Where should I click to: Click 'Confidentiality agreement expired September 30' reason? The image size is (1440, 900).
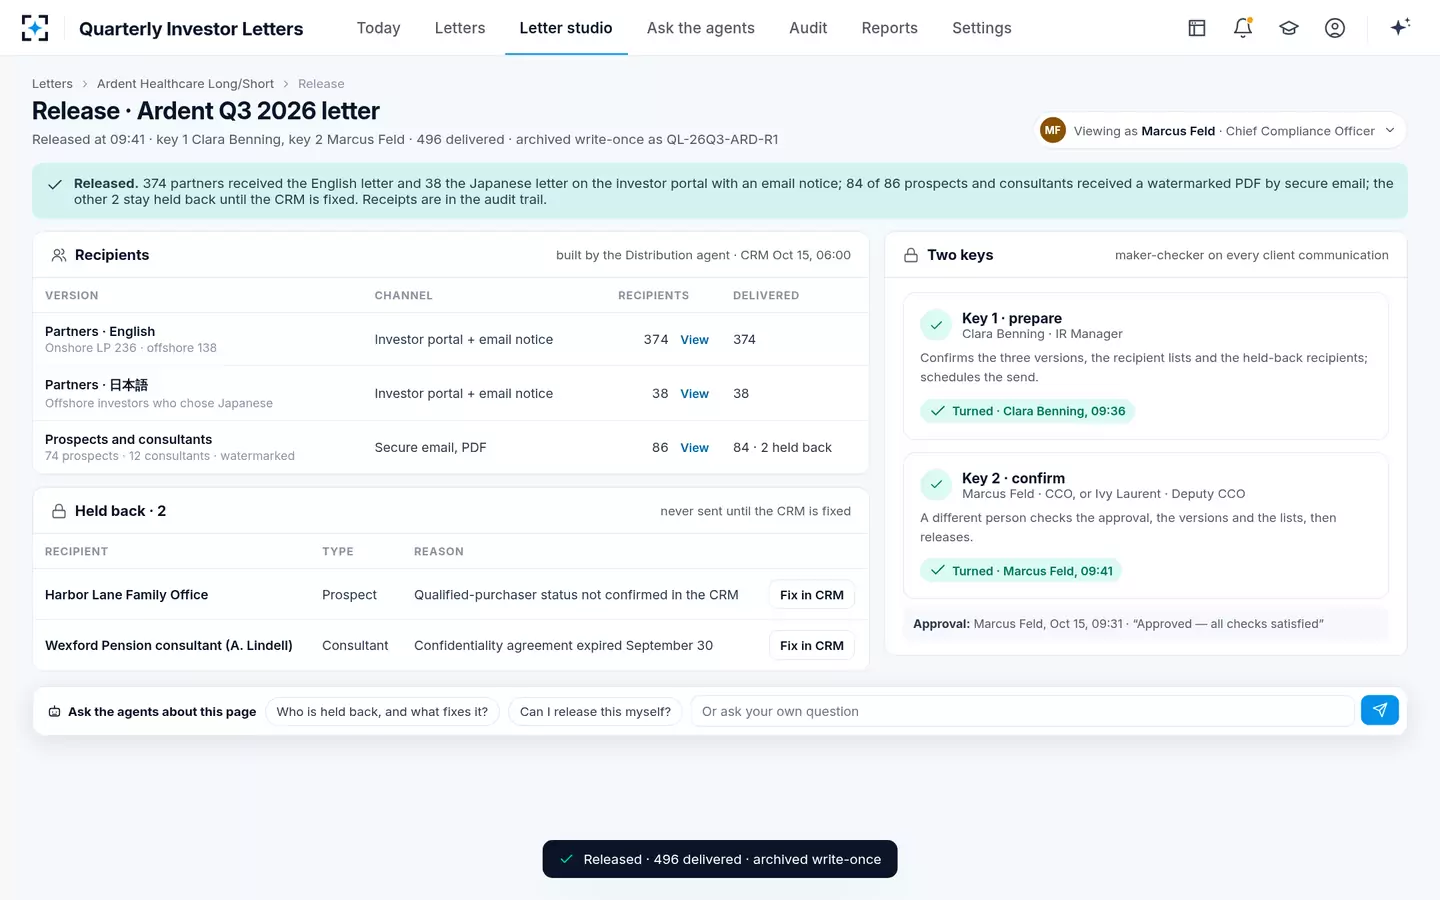click(563, 646)
